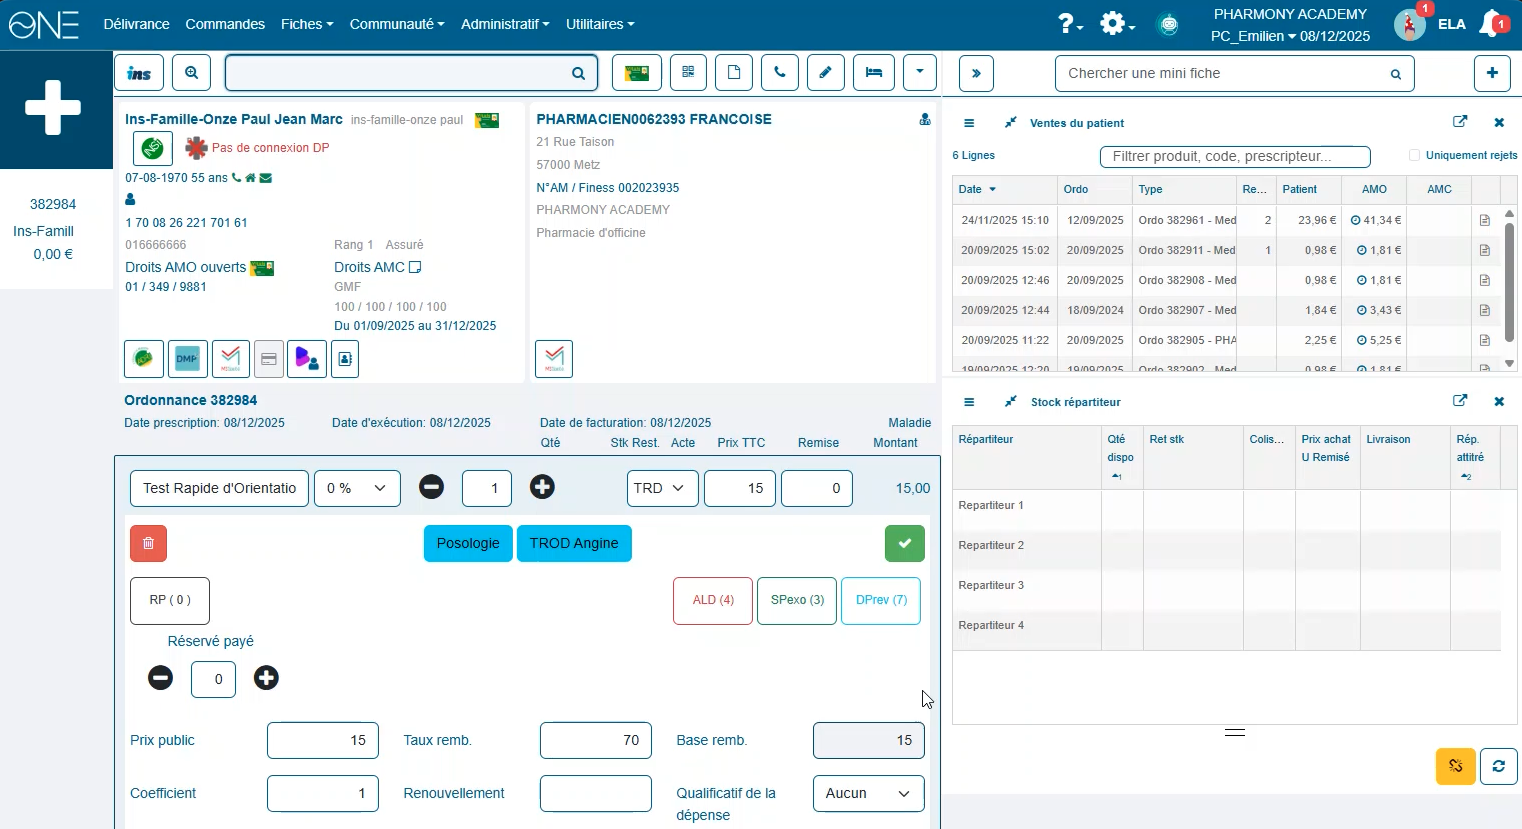1522x829 pixels.
Task: Add a new mini fiche with plus
Action: [x=1492, y=73]
